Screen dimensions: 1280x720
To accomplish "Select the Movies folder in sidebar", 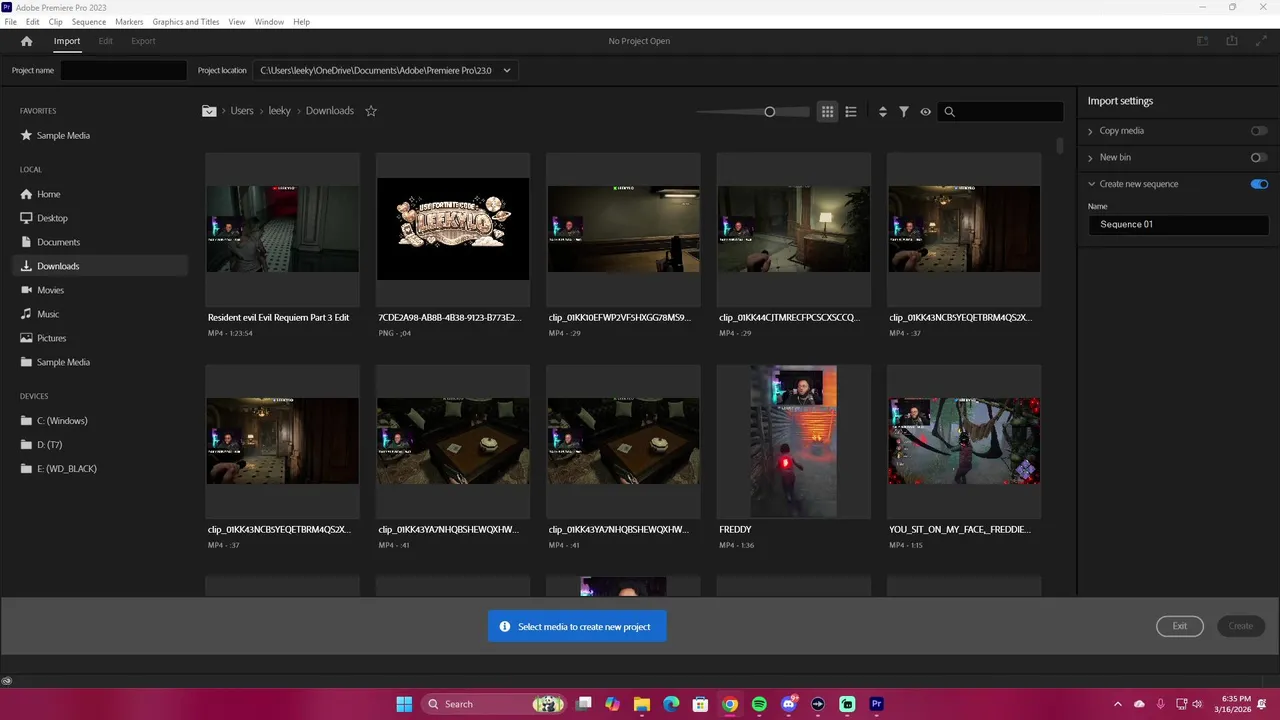I will (x=50, y=290).
